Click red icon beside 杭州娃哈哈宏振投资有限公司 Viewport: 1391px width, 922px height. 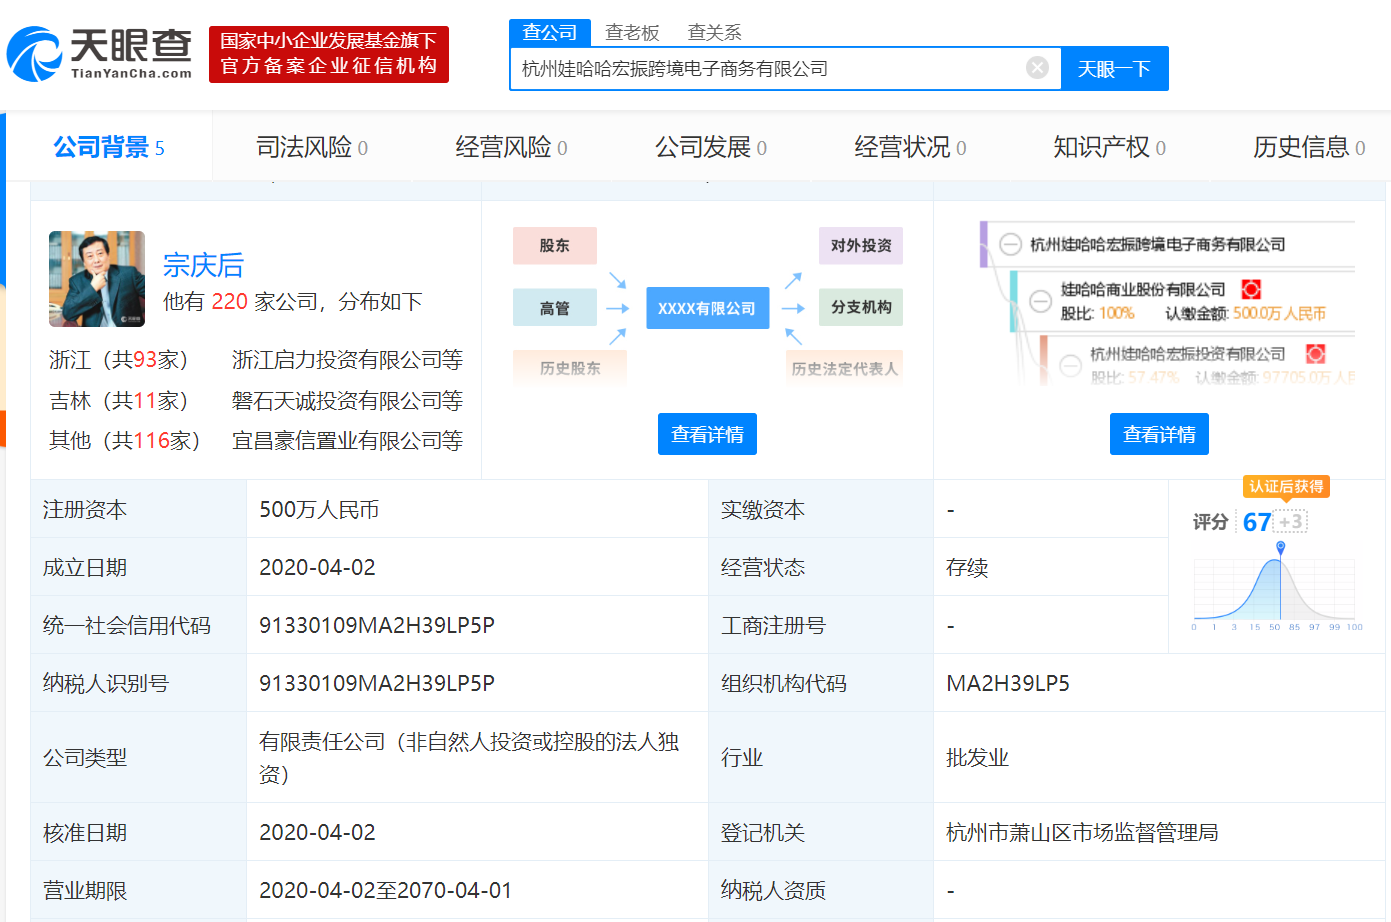pyautogui.click(x=1316, y=354)
